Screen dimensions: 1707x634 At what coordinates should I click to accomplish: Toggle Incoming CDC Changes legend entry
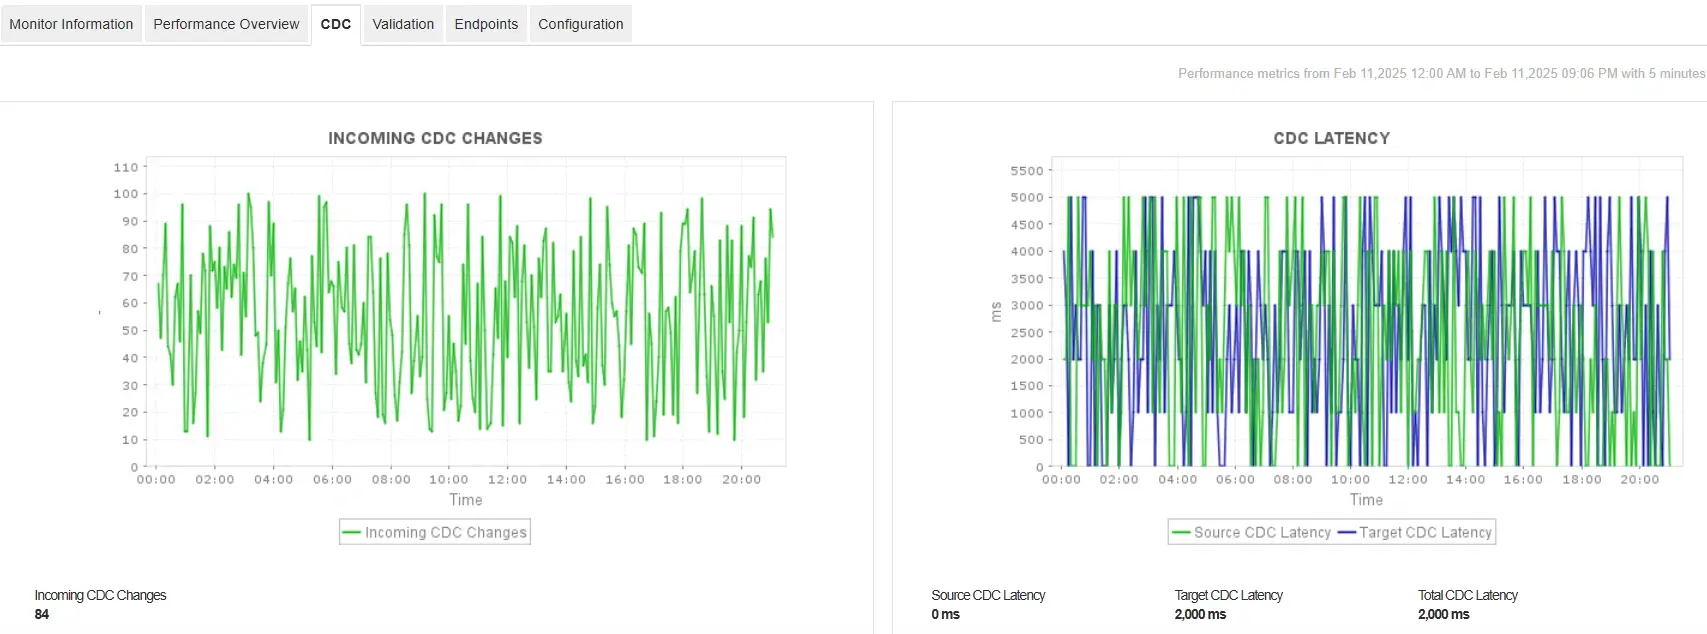(x=435, y=532)
